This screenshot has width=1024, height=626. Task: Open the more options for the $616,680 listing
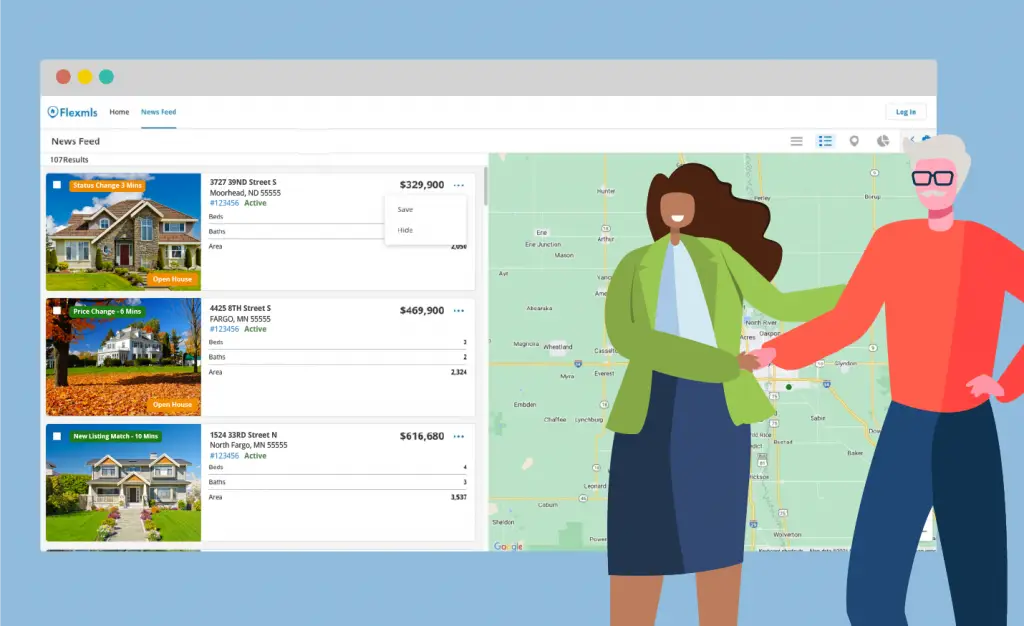tap(459, 436)
